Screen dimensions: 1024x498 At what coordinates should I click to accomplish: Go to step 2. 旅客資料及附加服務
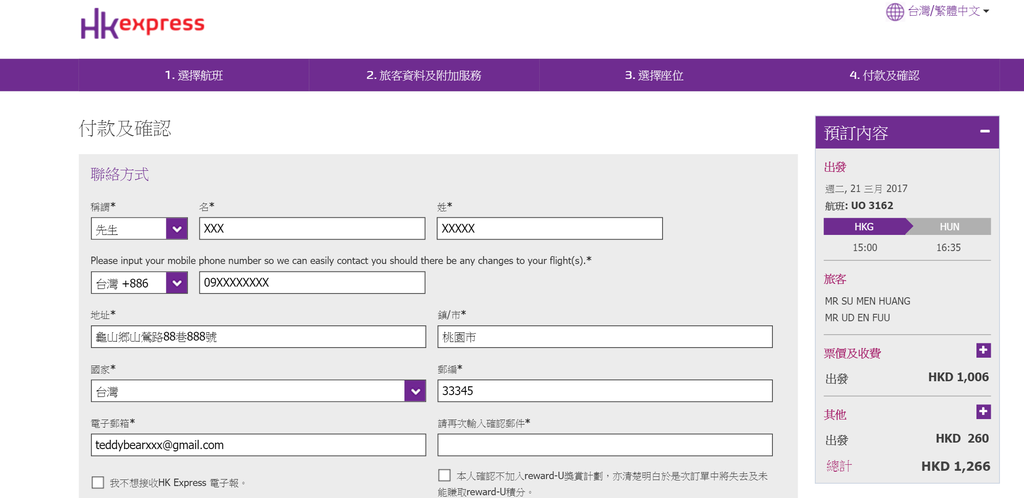[424, 75]
